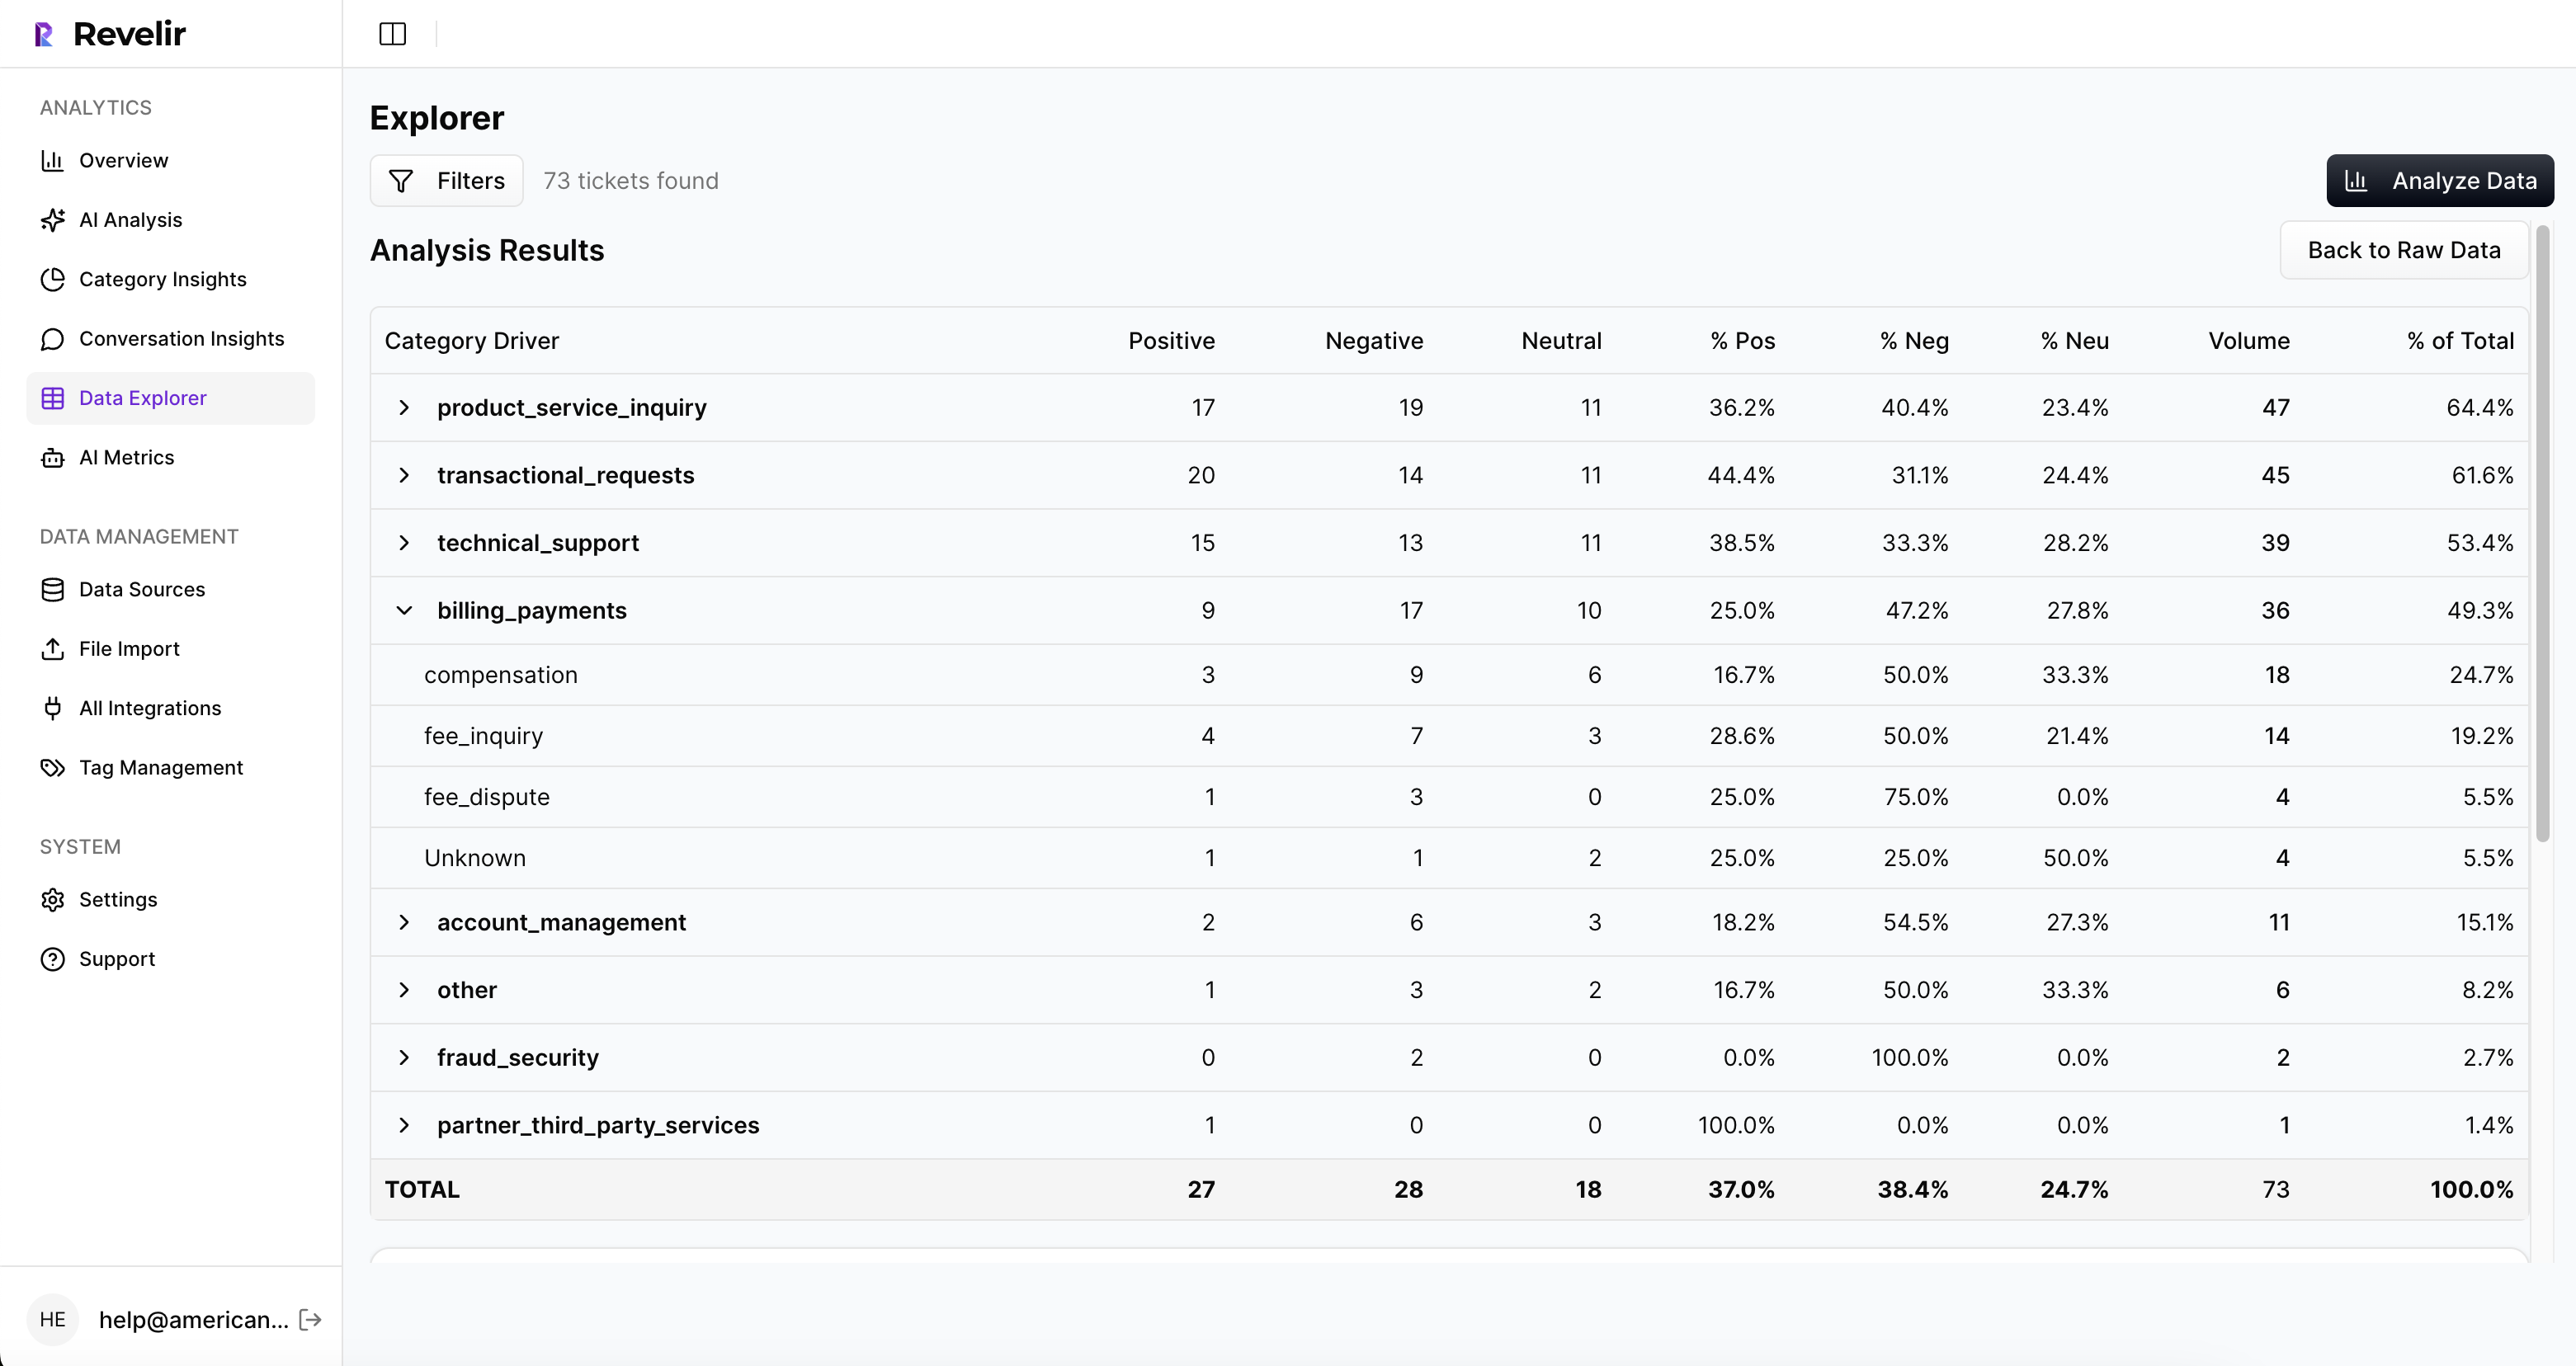2576x1366 pixels.
Task: Open Data Sources in the sidebar
Action: click(x=142, y=590)
